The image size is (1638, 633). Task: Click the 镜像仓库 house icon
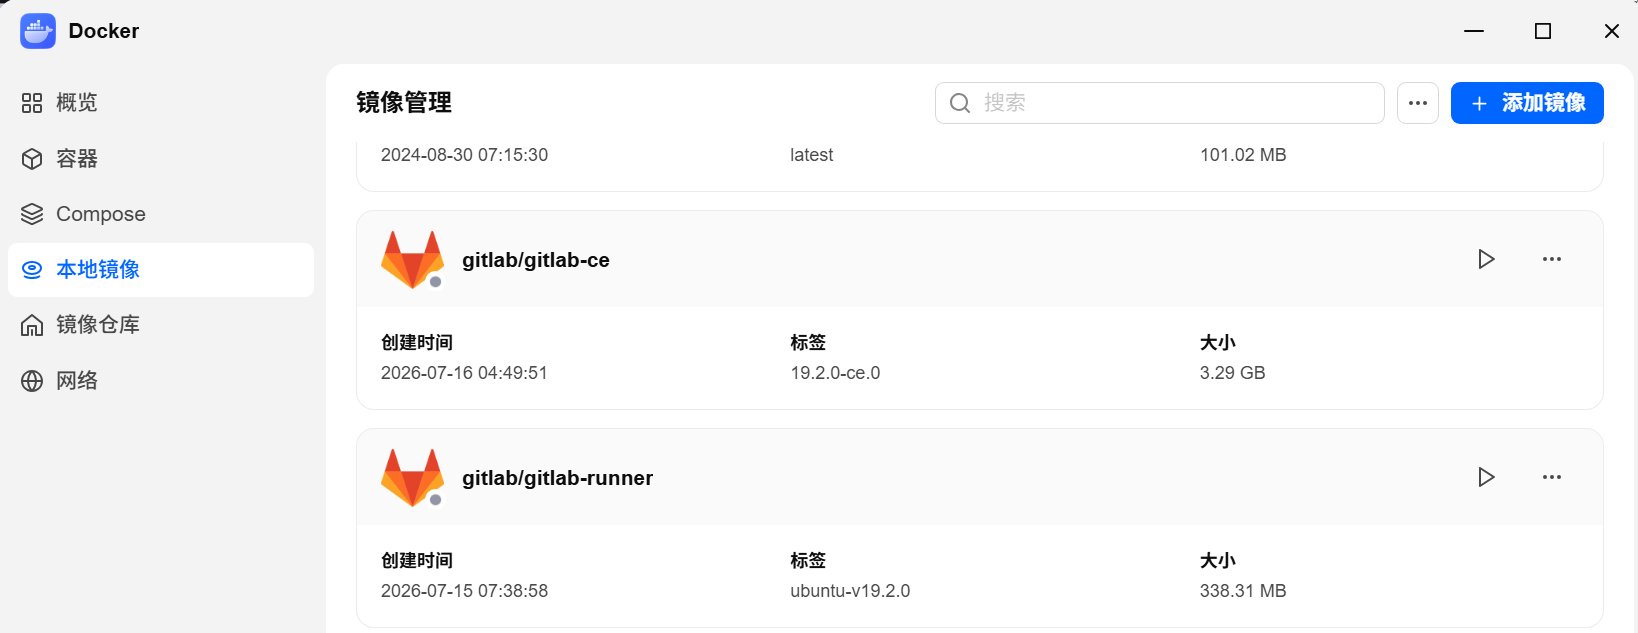(x=32, y=325)
